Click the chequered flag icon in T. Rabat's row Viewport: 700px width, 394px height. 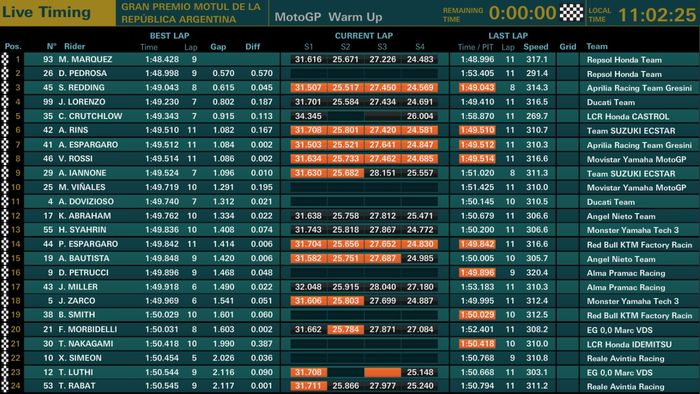click(x=5, y=386)
